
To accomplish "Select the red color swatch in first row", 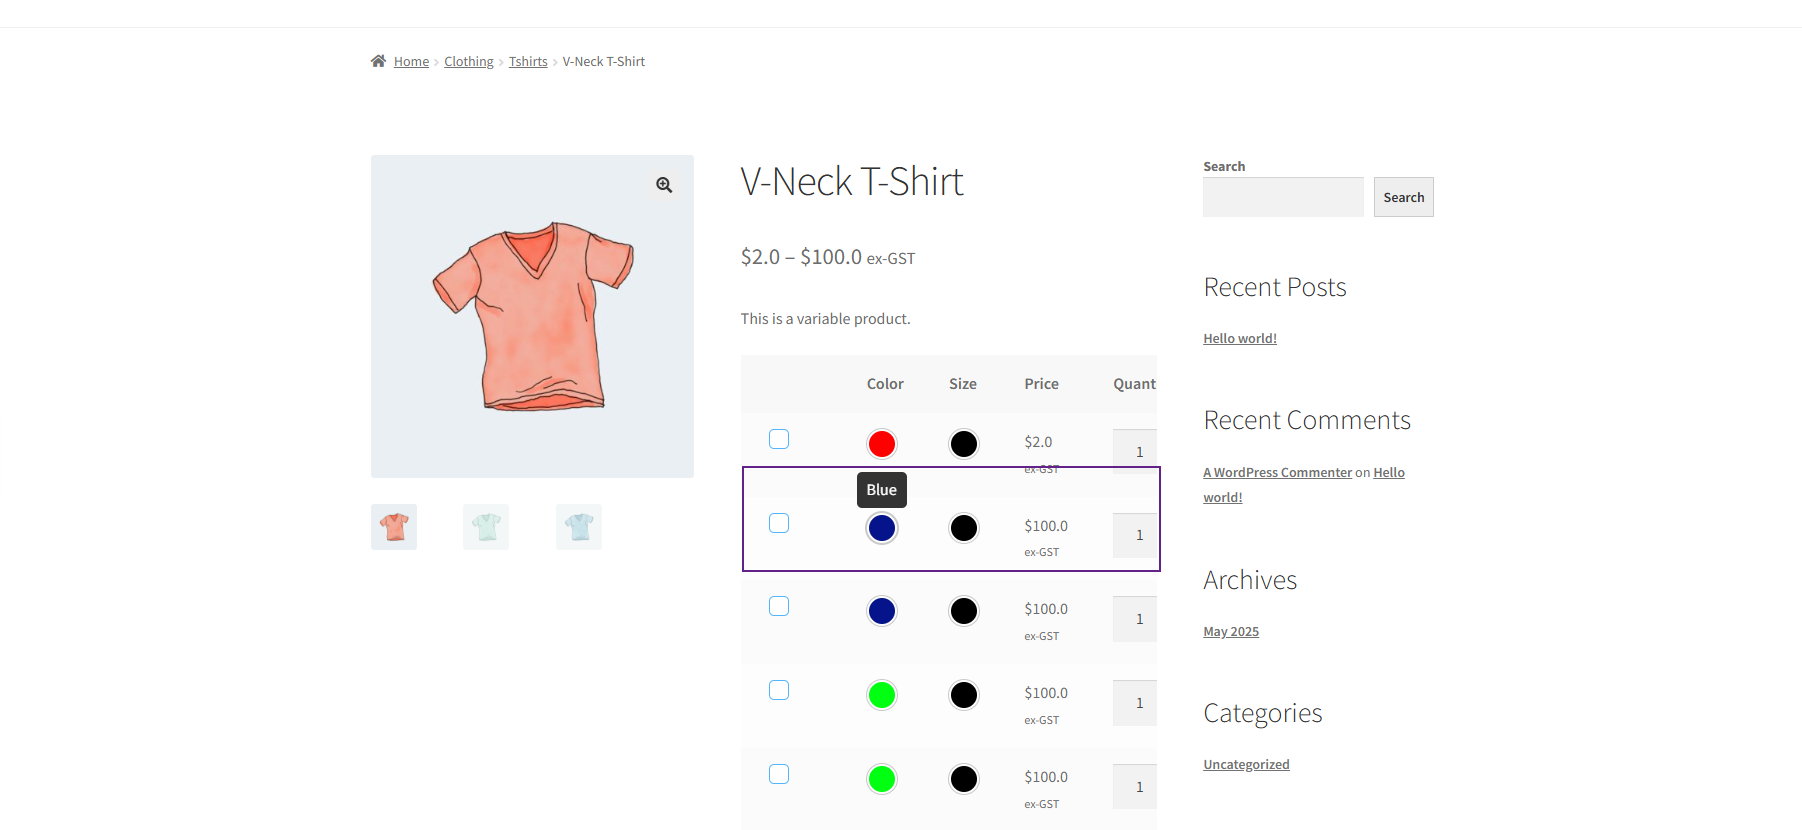I will tap(881, 444).
